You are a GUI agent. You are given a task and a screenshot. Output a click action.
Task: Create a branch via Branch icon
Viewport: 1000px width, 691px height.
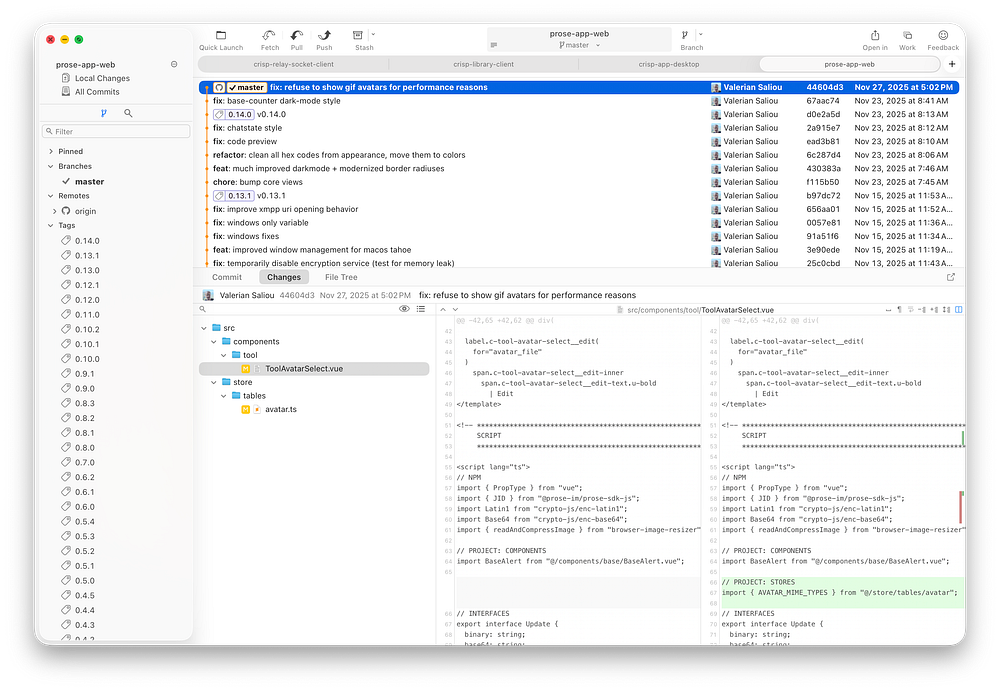coord(686,36)
